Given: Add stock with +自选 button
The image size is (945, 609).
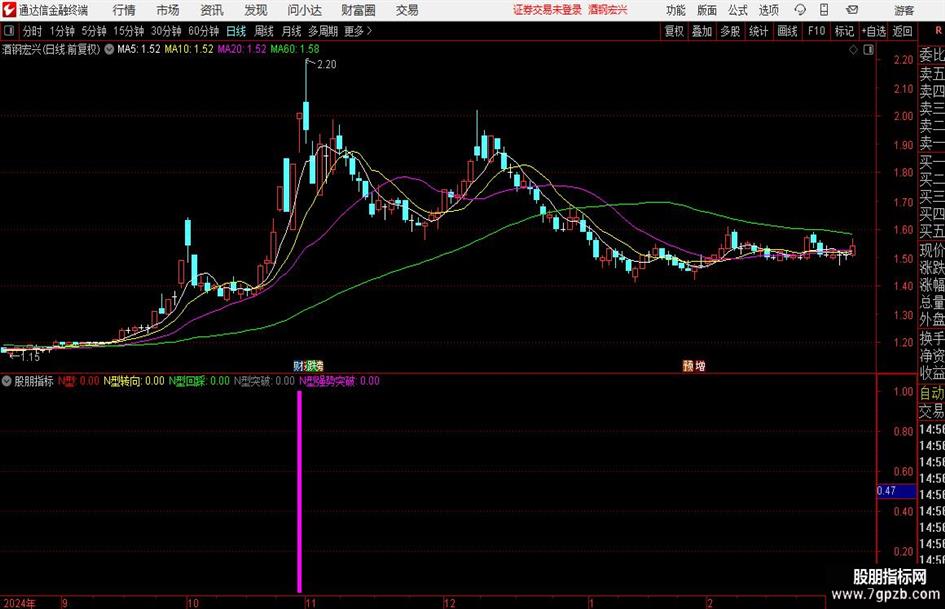Looking at the screenshot, I should click(874, 31).
